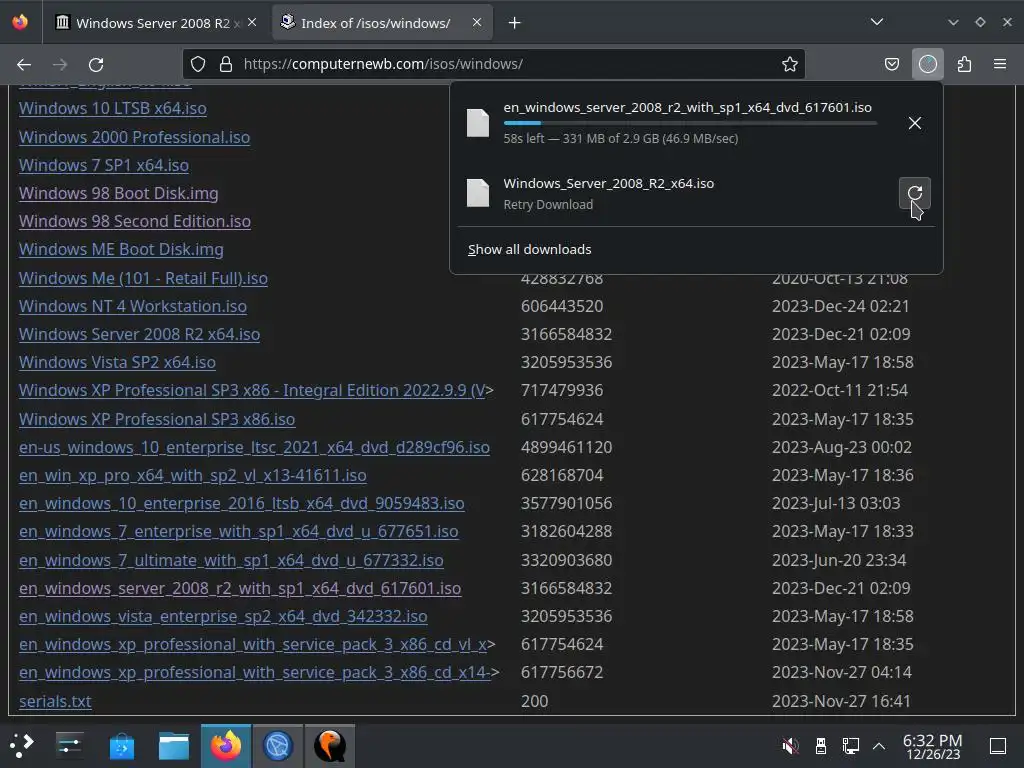Select the Index of /isos/windows/ tab
Image resolution: width=1024 pixels, height=768 pixels.
(382, 23)
